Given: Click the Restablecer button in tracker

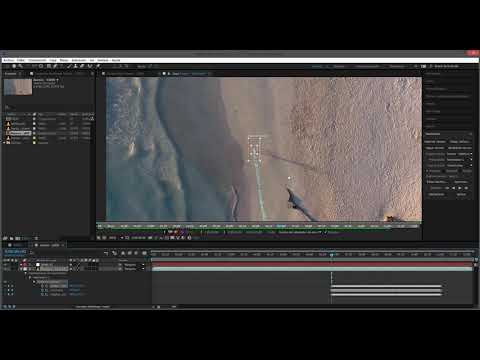Looking at the screenshot, I should click(436, 194).
